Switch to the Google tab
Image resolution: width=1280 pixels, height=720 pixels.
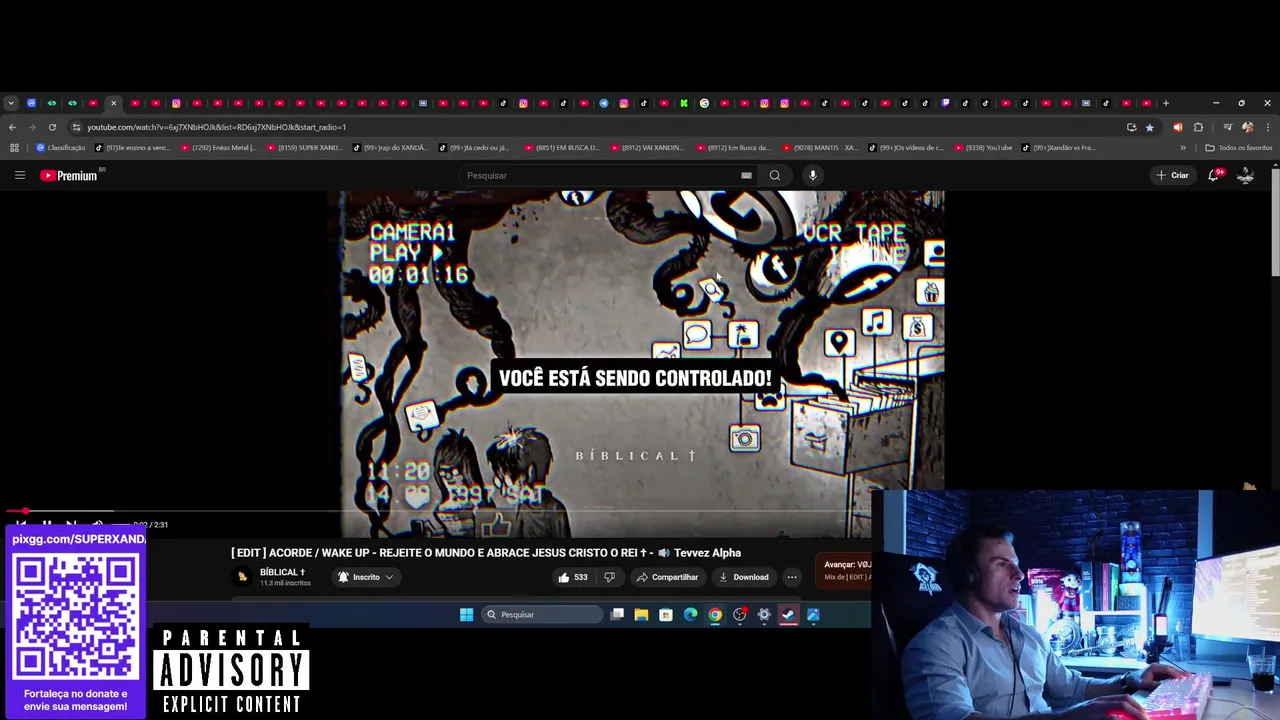pyautogui.click(x=704, y=103)
